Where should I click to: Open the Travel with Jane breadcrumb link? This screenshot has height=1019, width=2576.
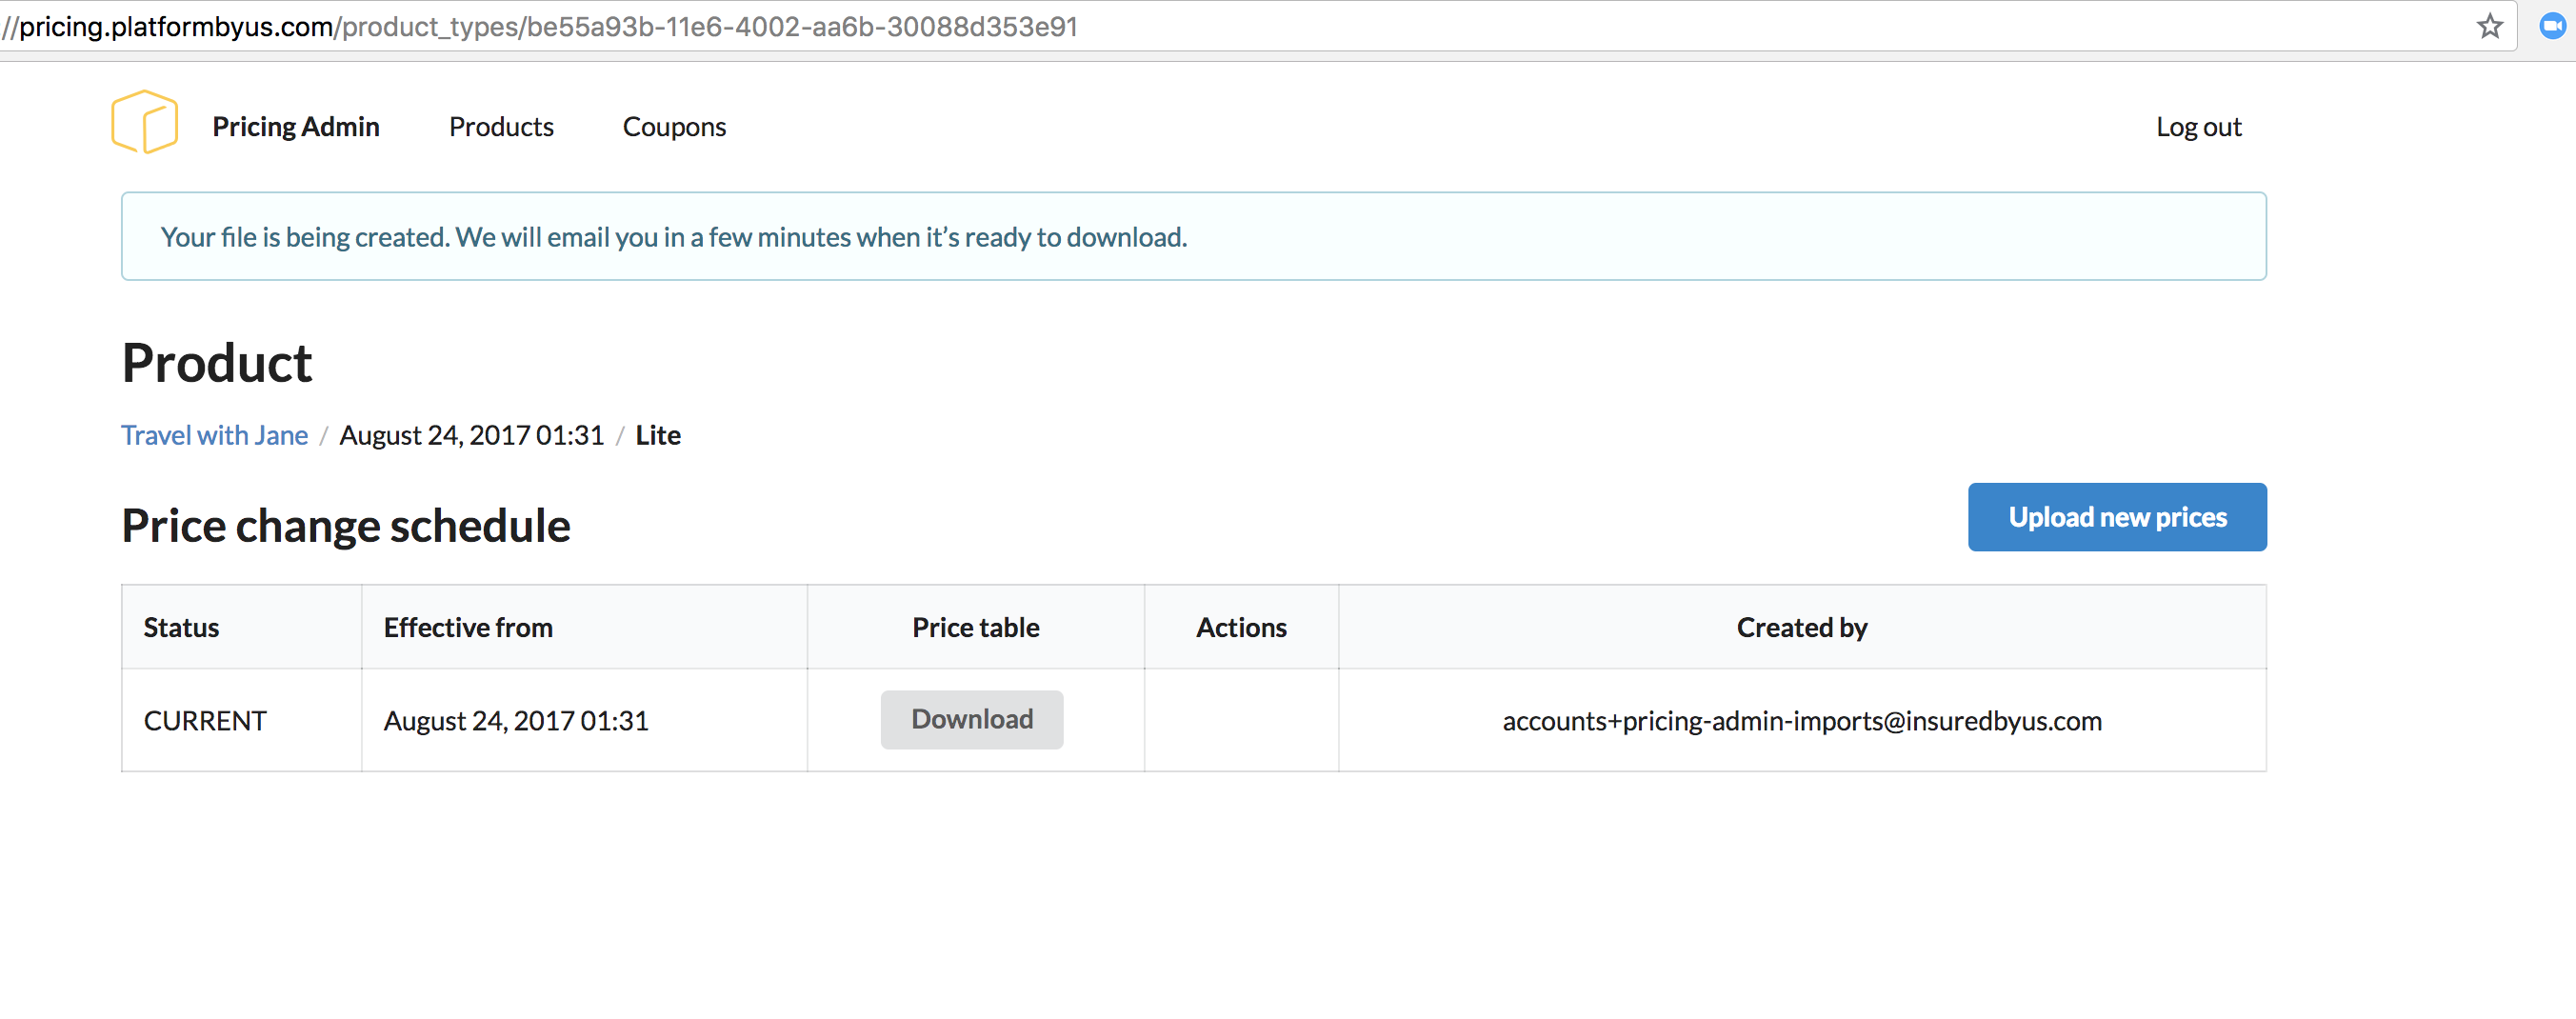coord(214,435)
